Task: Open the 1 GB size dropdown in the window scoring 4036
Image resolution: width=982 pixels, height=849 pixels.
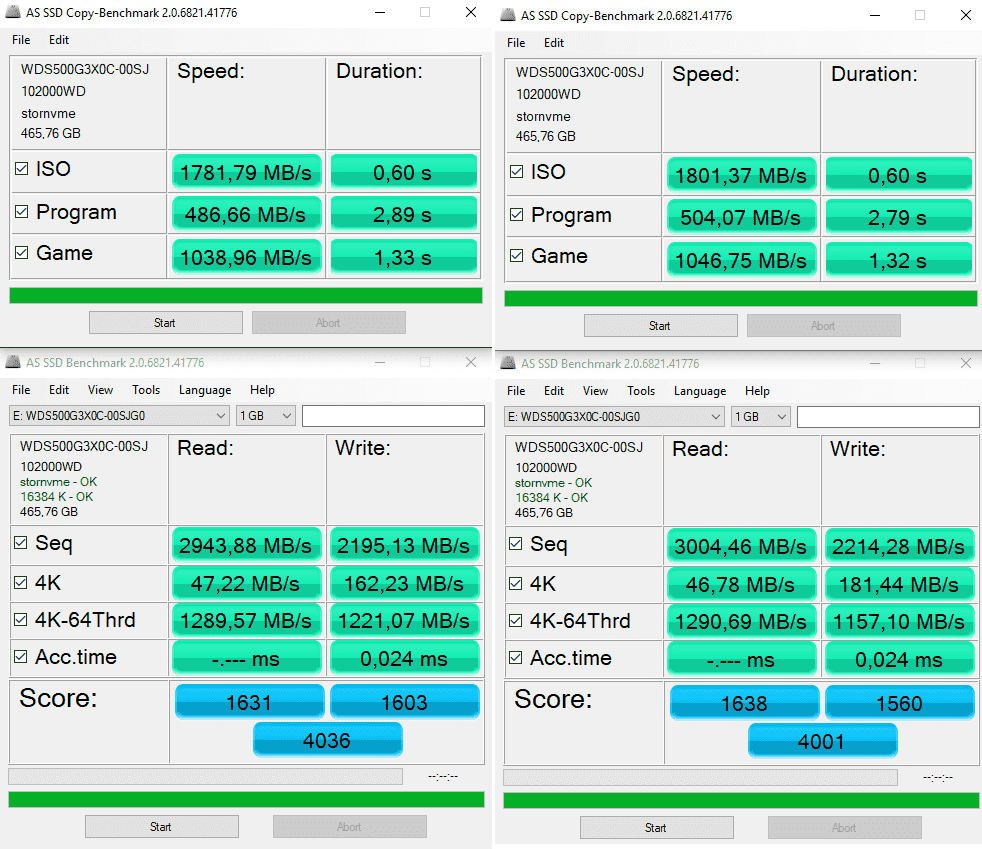Action: pyautogui.click(x=266, y=416)
